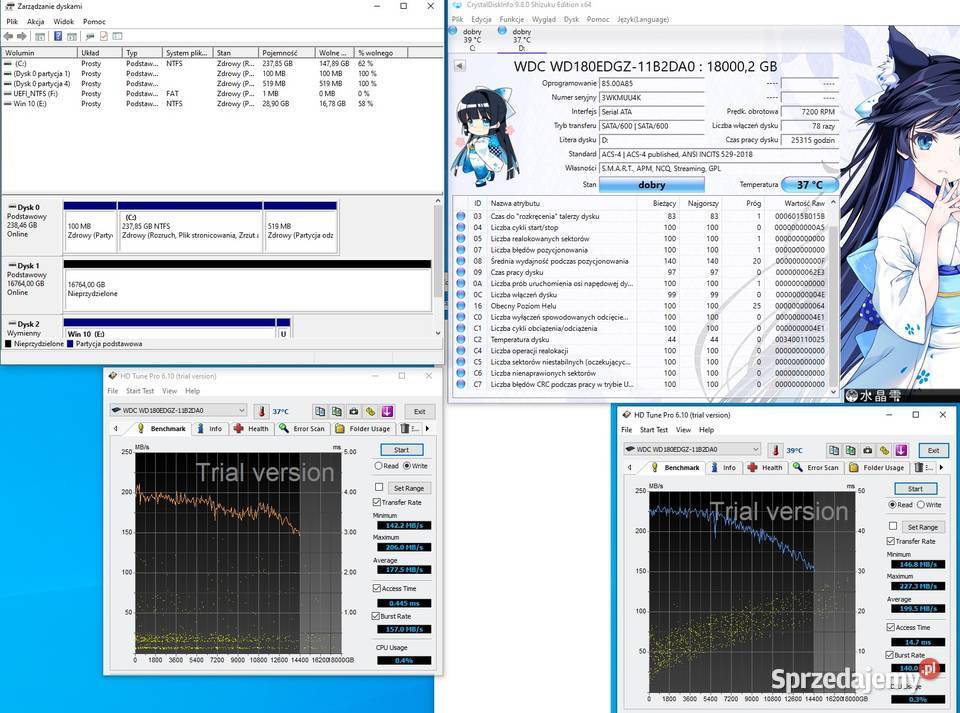Select Read radio button in right HD Tune
Image resolution: width=960 pixels, height=713 pixels.
pos(893,505)
